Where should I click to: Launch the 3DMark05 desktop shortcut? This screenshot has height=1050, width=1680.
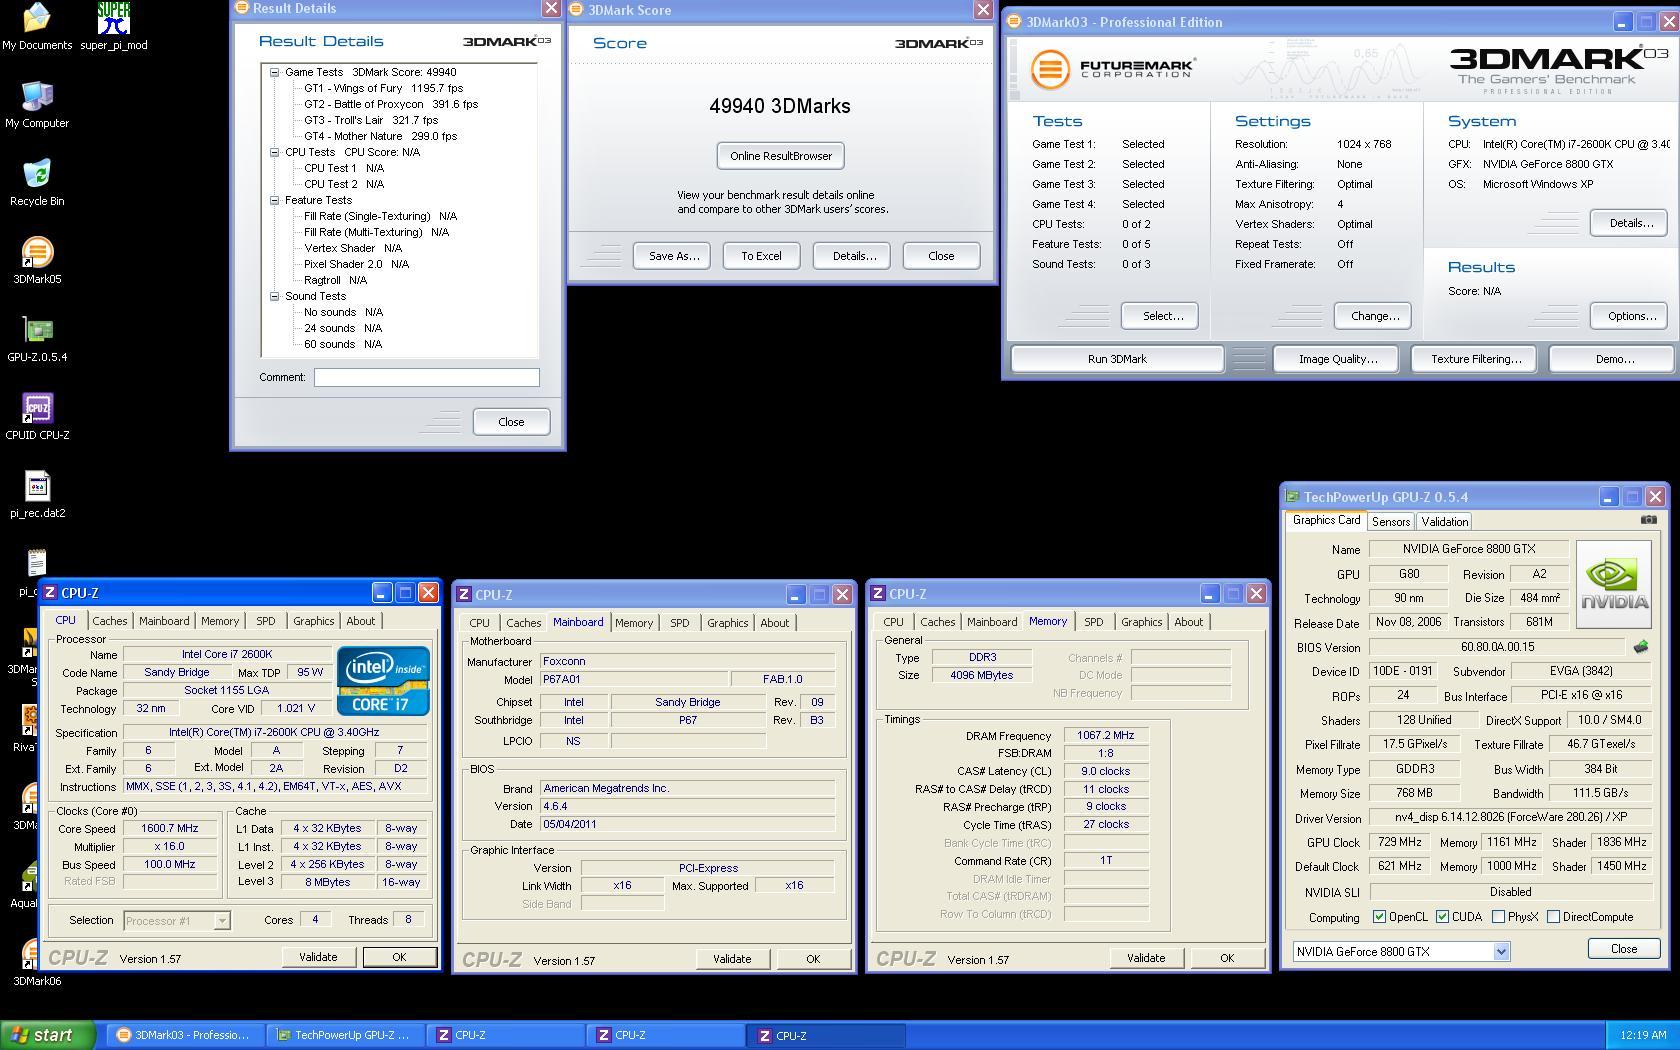[x=37, y=260]
